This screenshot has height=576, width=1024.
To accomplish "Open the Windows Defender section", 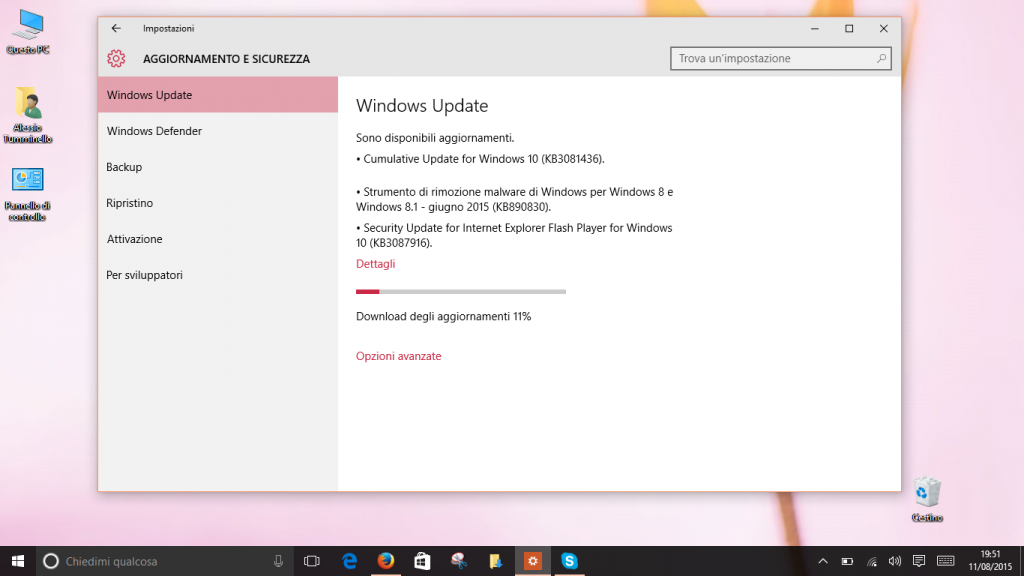I will (218, 131).
